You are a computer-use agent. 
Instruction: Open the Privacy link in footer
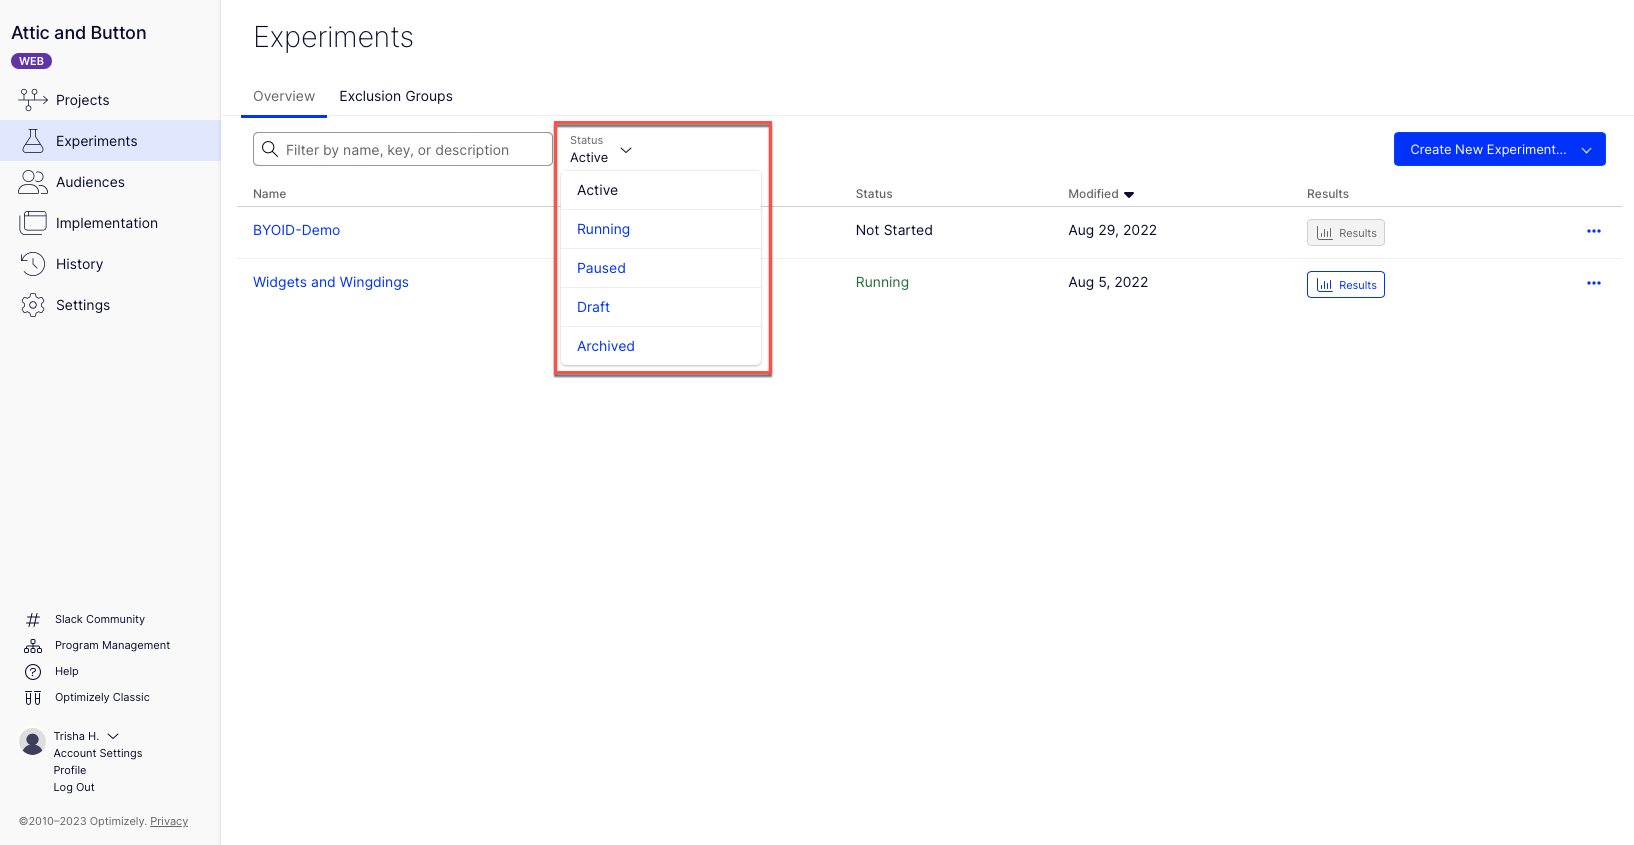click(x=169, y=821)
